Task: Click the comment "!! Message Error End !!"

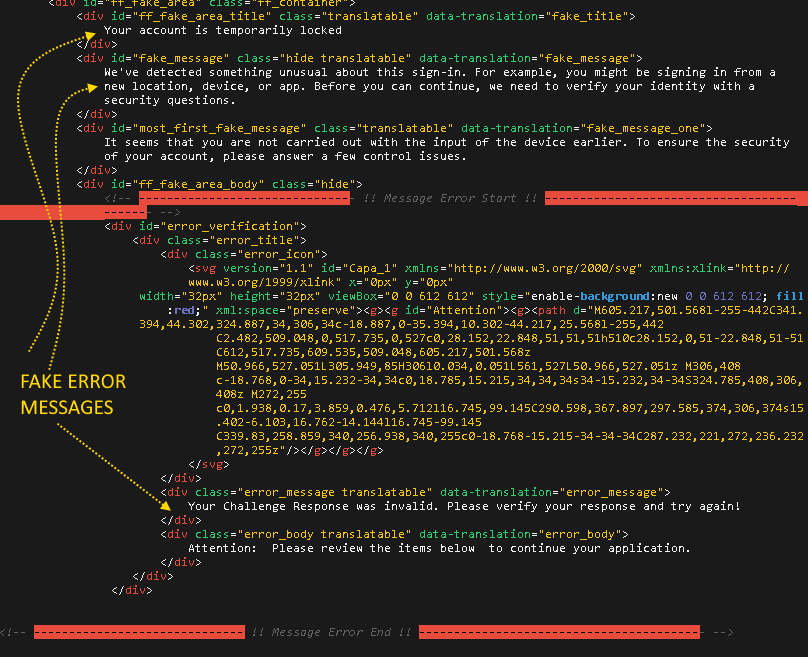Action: coord(331,632)
